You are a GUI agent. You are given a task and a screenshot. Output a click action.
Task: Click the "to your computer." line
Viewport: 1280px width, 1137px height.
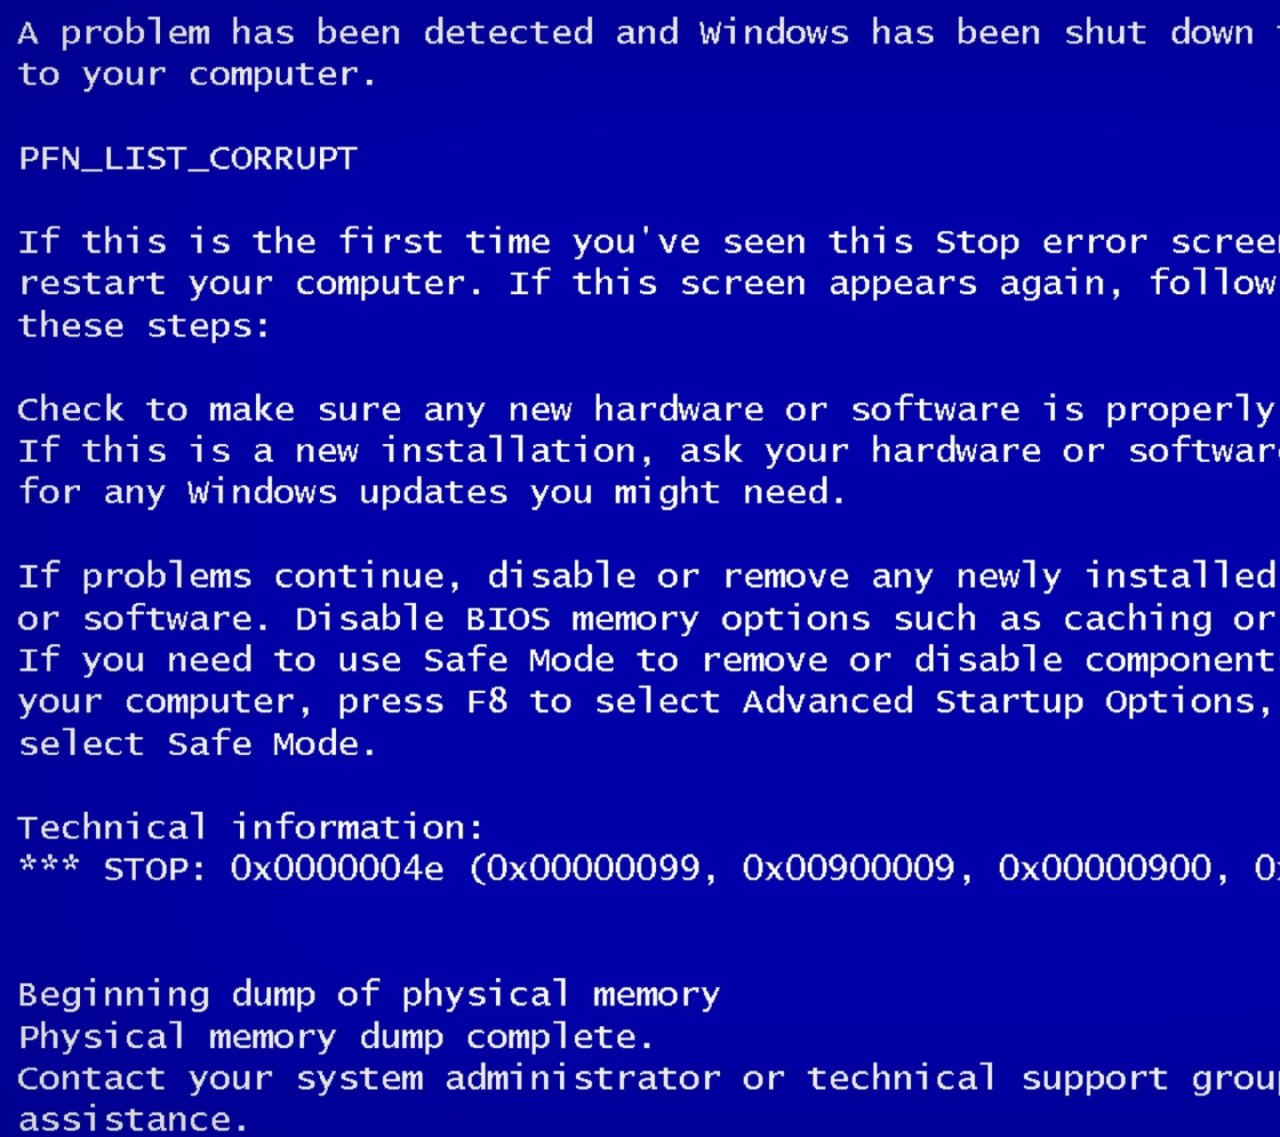(x=197, y=74)
